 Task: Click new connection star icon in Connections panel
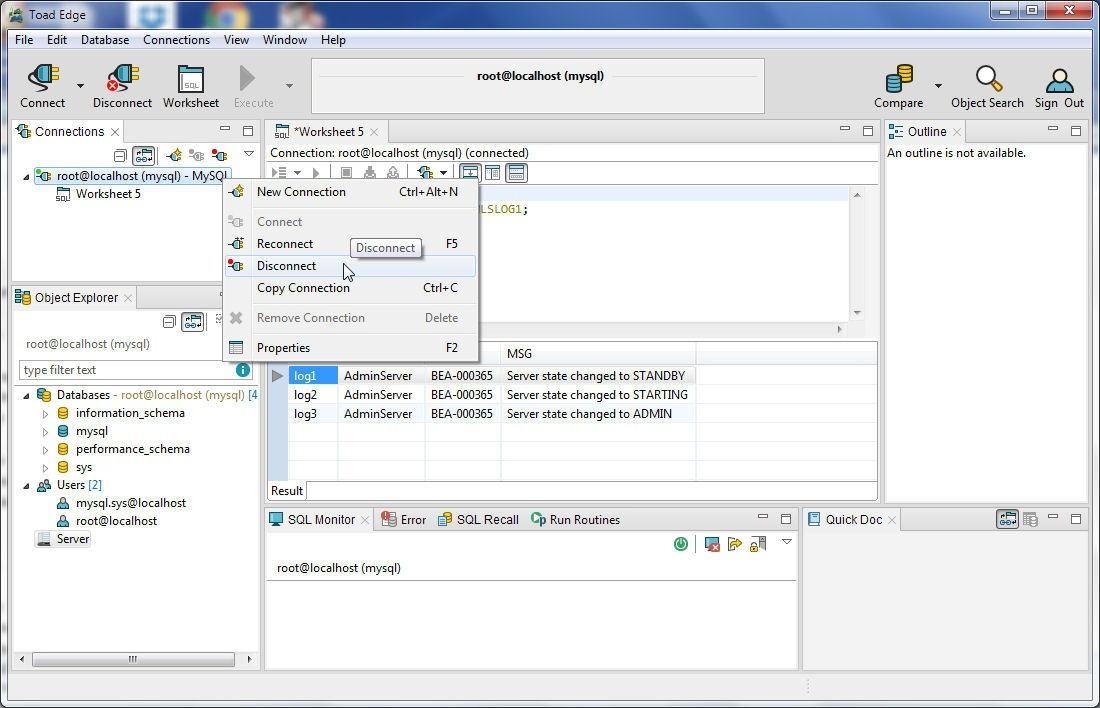[x=174, y=155]
